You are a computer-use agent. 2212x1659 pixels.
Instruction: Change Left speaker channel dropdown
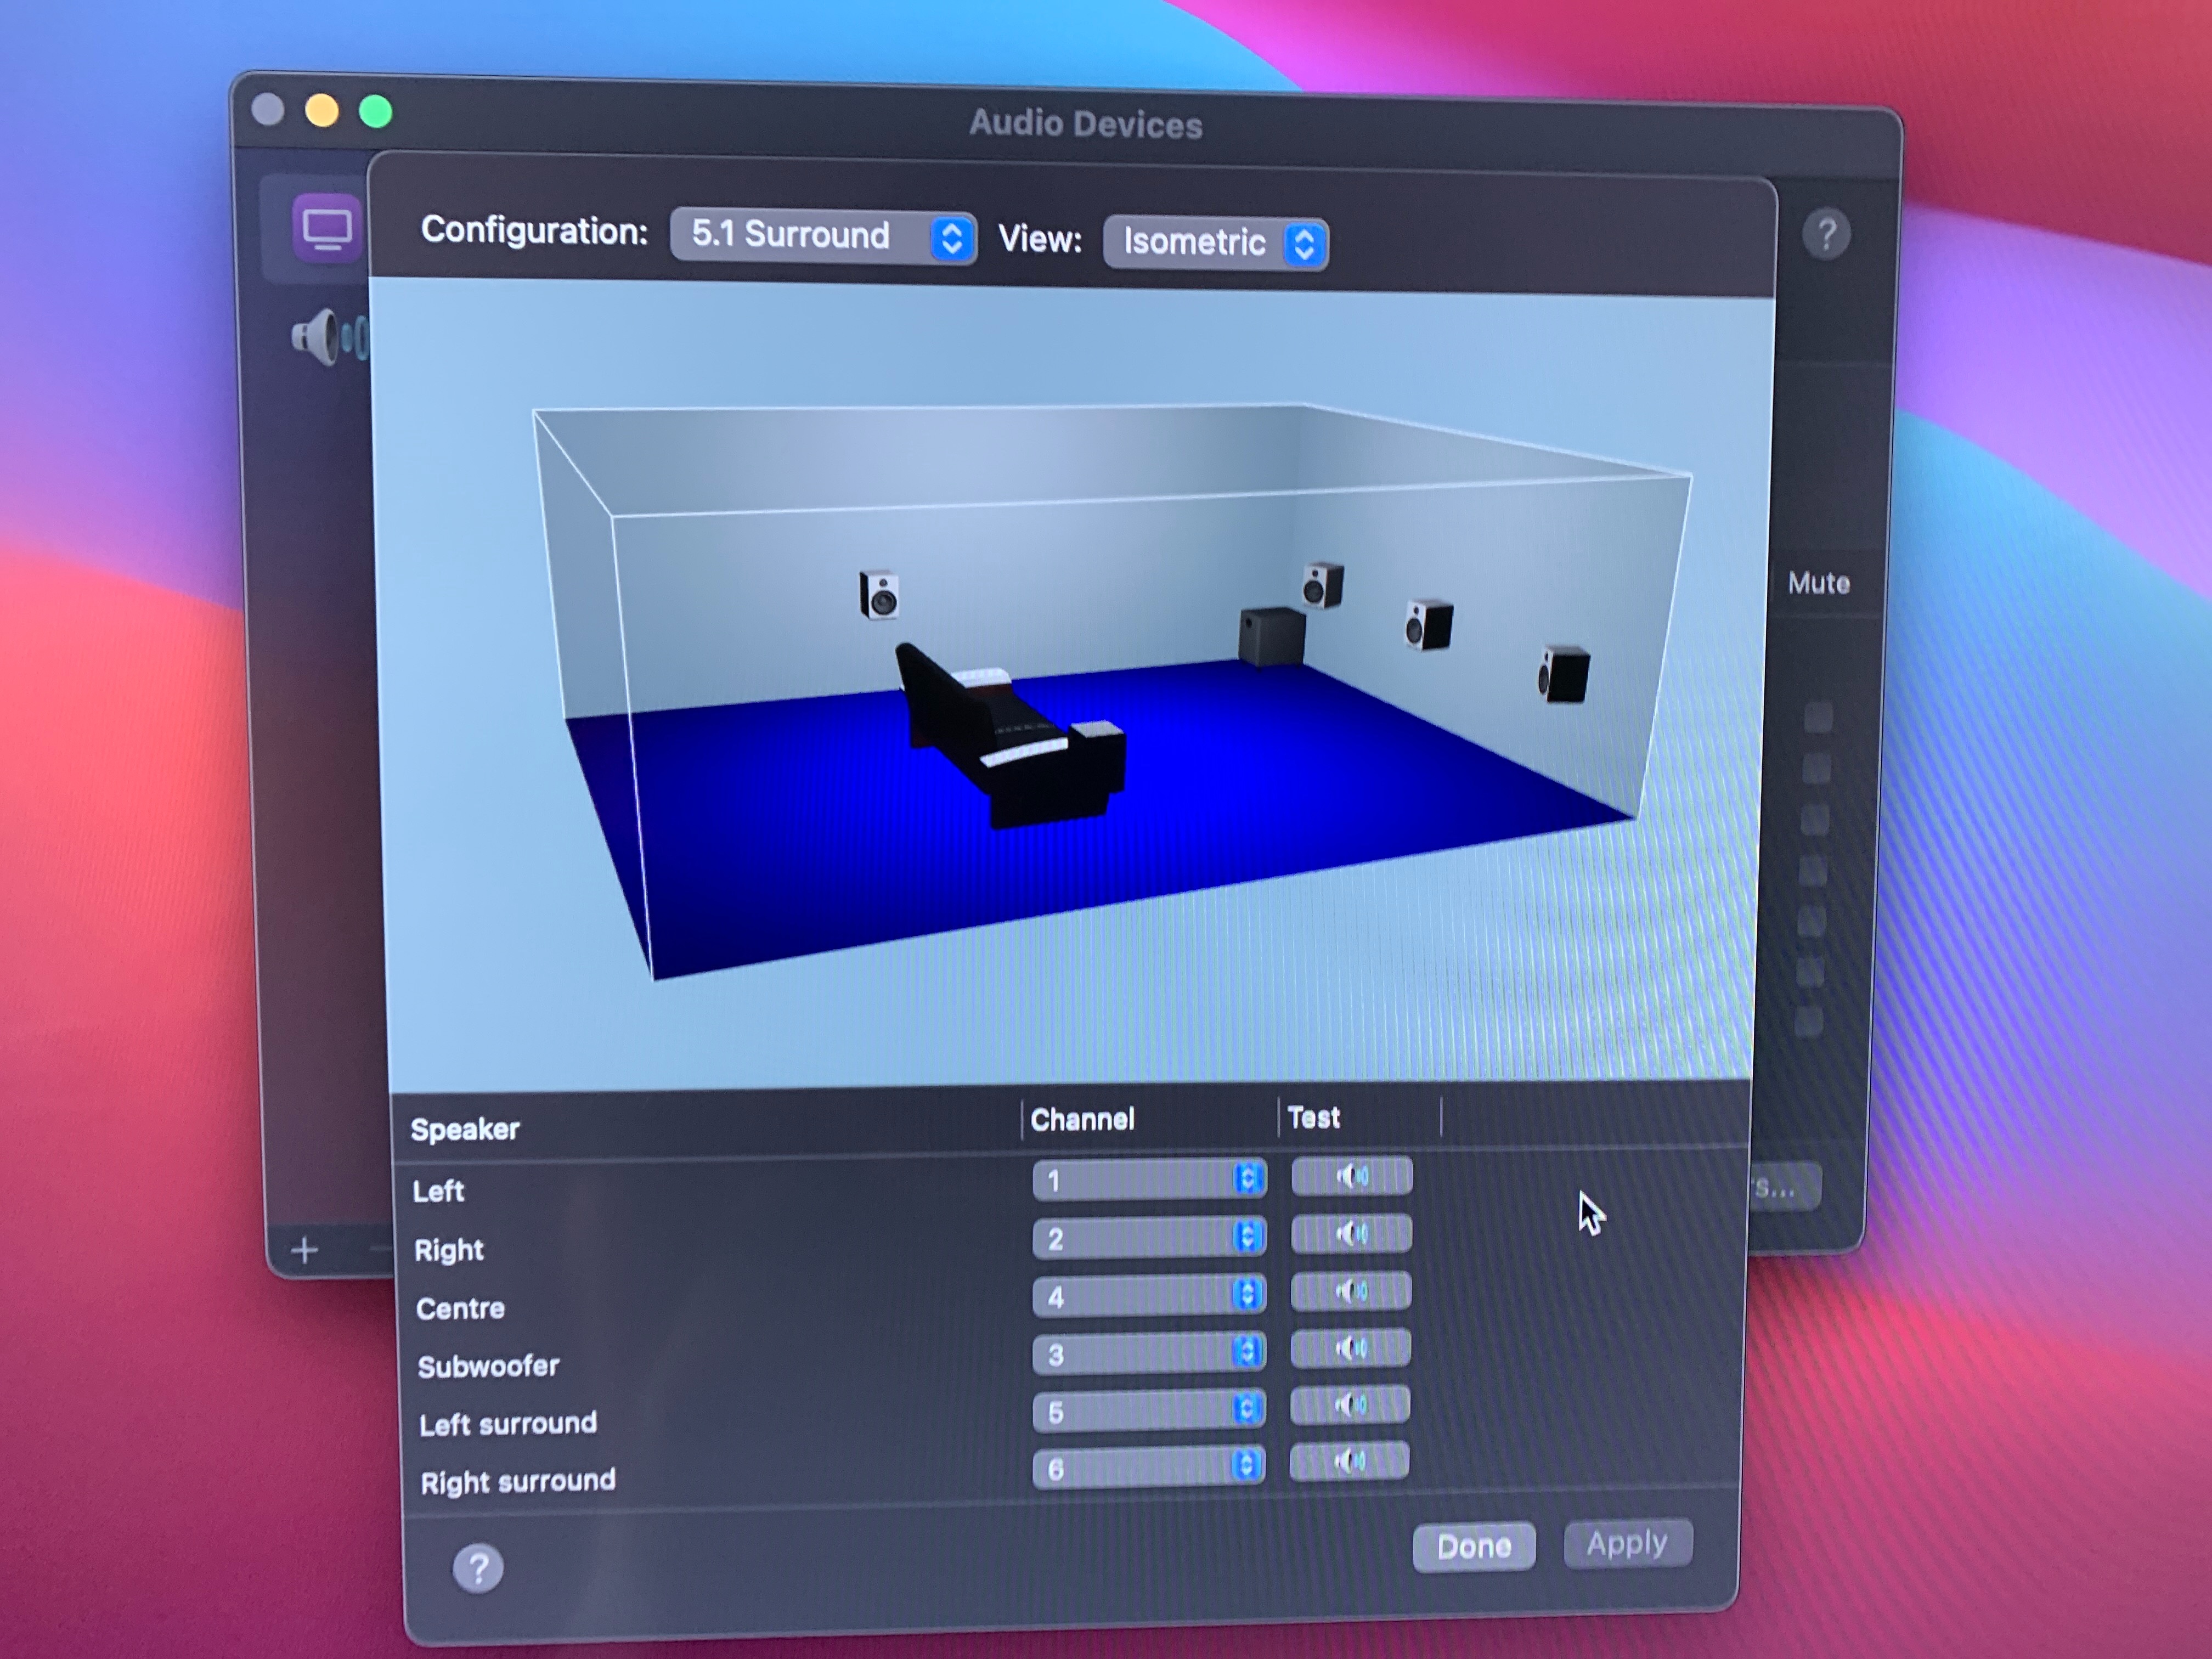coord(1149,1181)
